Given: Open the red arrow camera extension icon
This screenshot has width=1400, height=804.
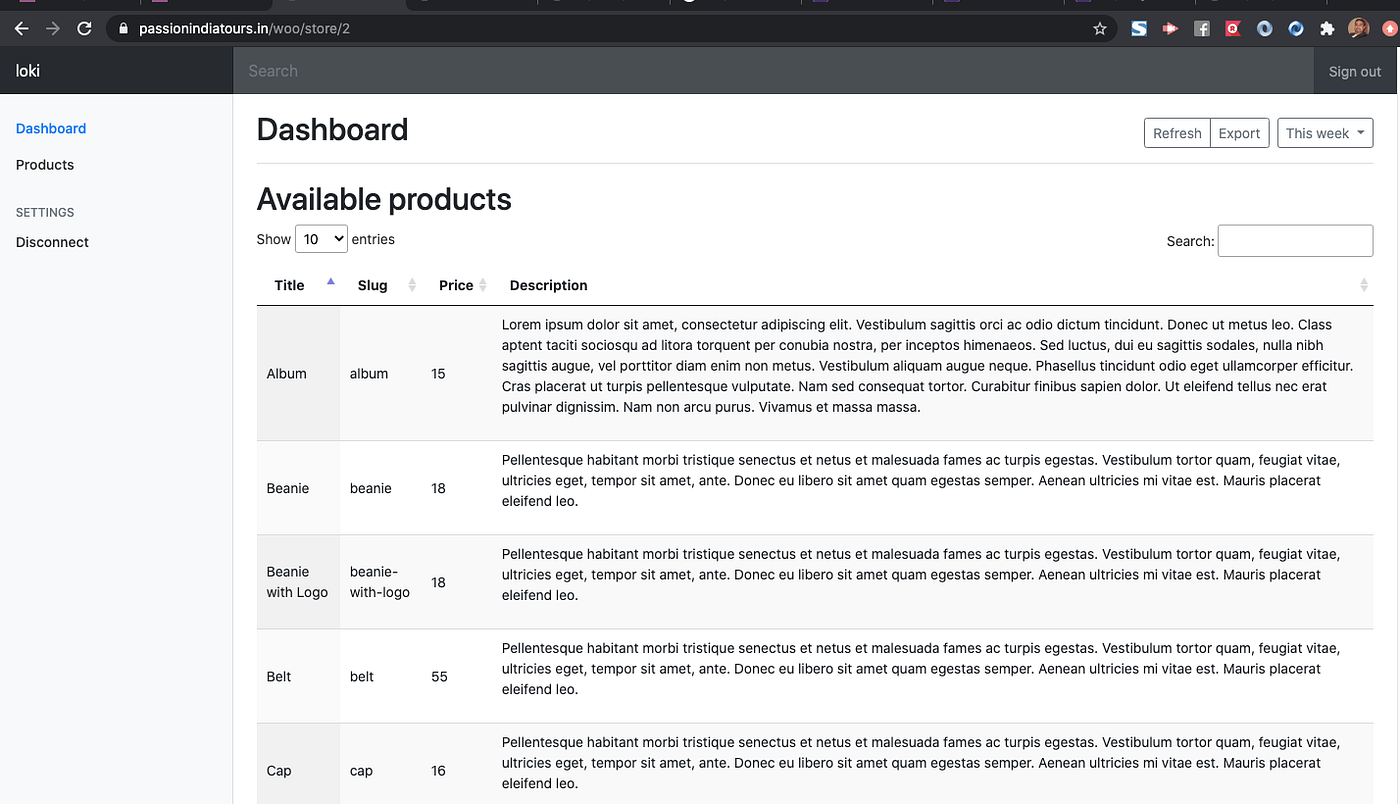Looking at the screenshot, I should coord(1170,29).
